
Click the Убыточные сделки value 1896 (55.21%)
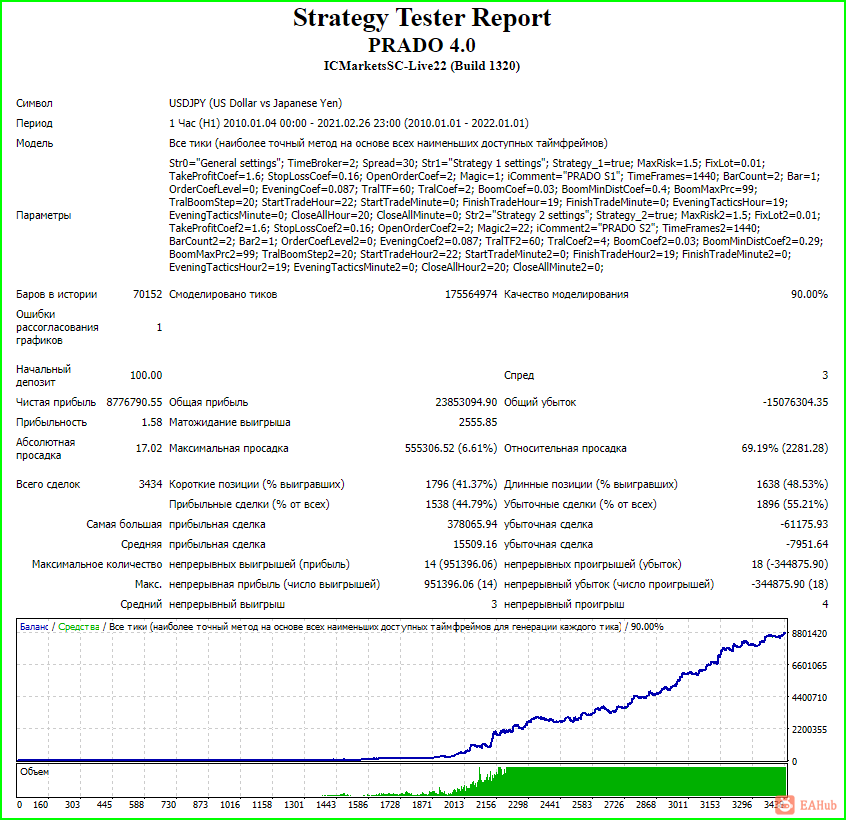pos(792,504)
